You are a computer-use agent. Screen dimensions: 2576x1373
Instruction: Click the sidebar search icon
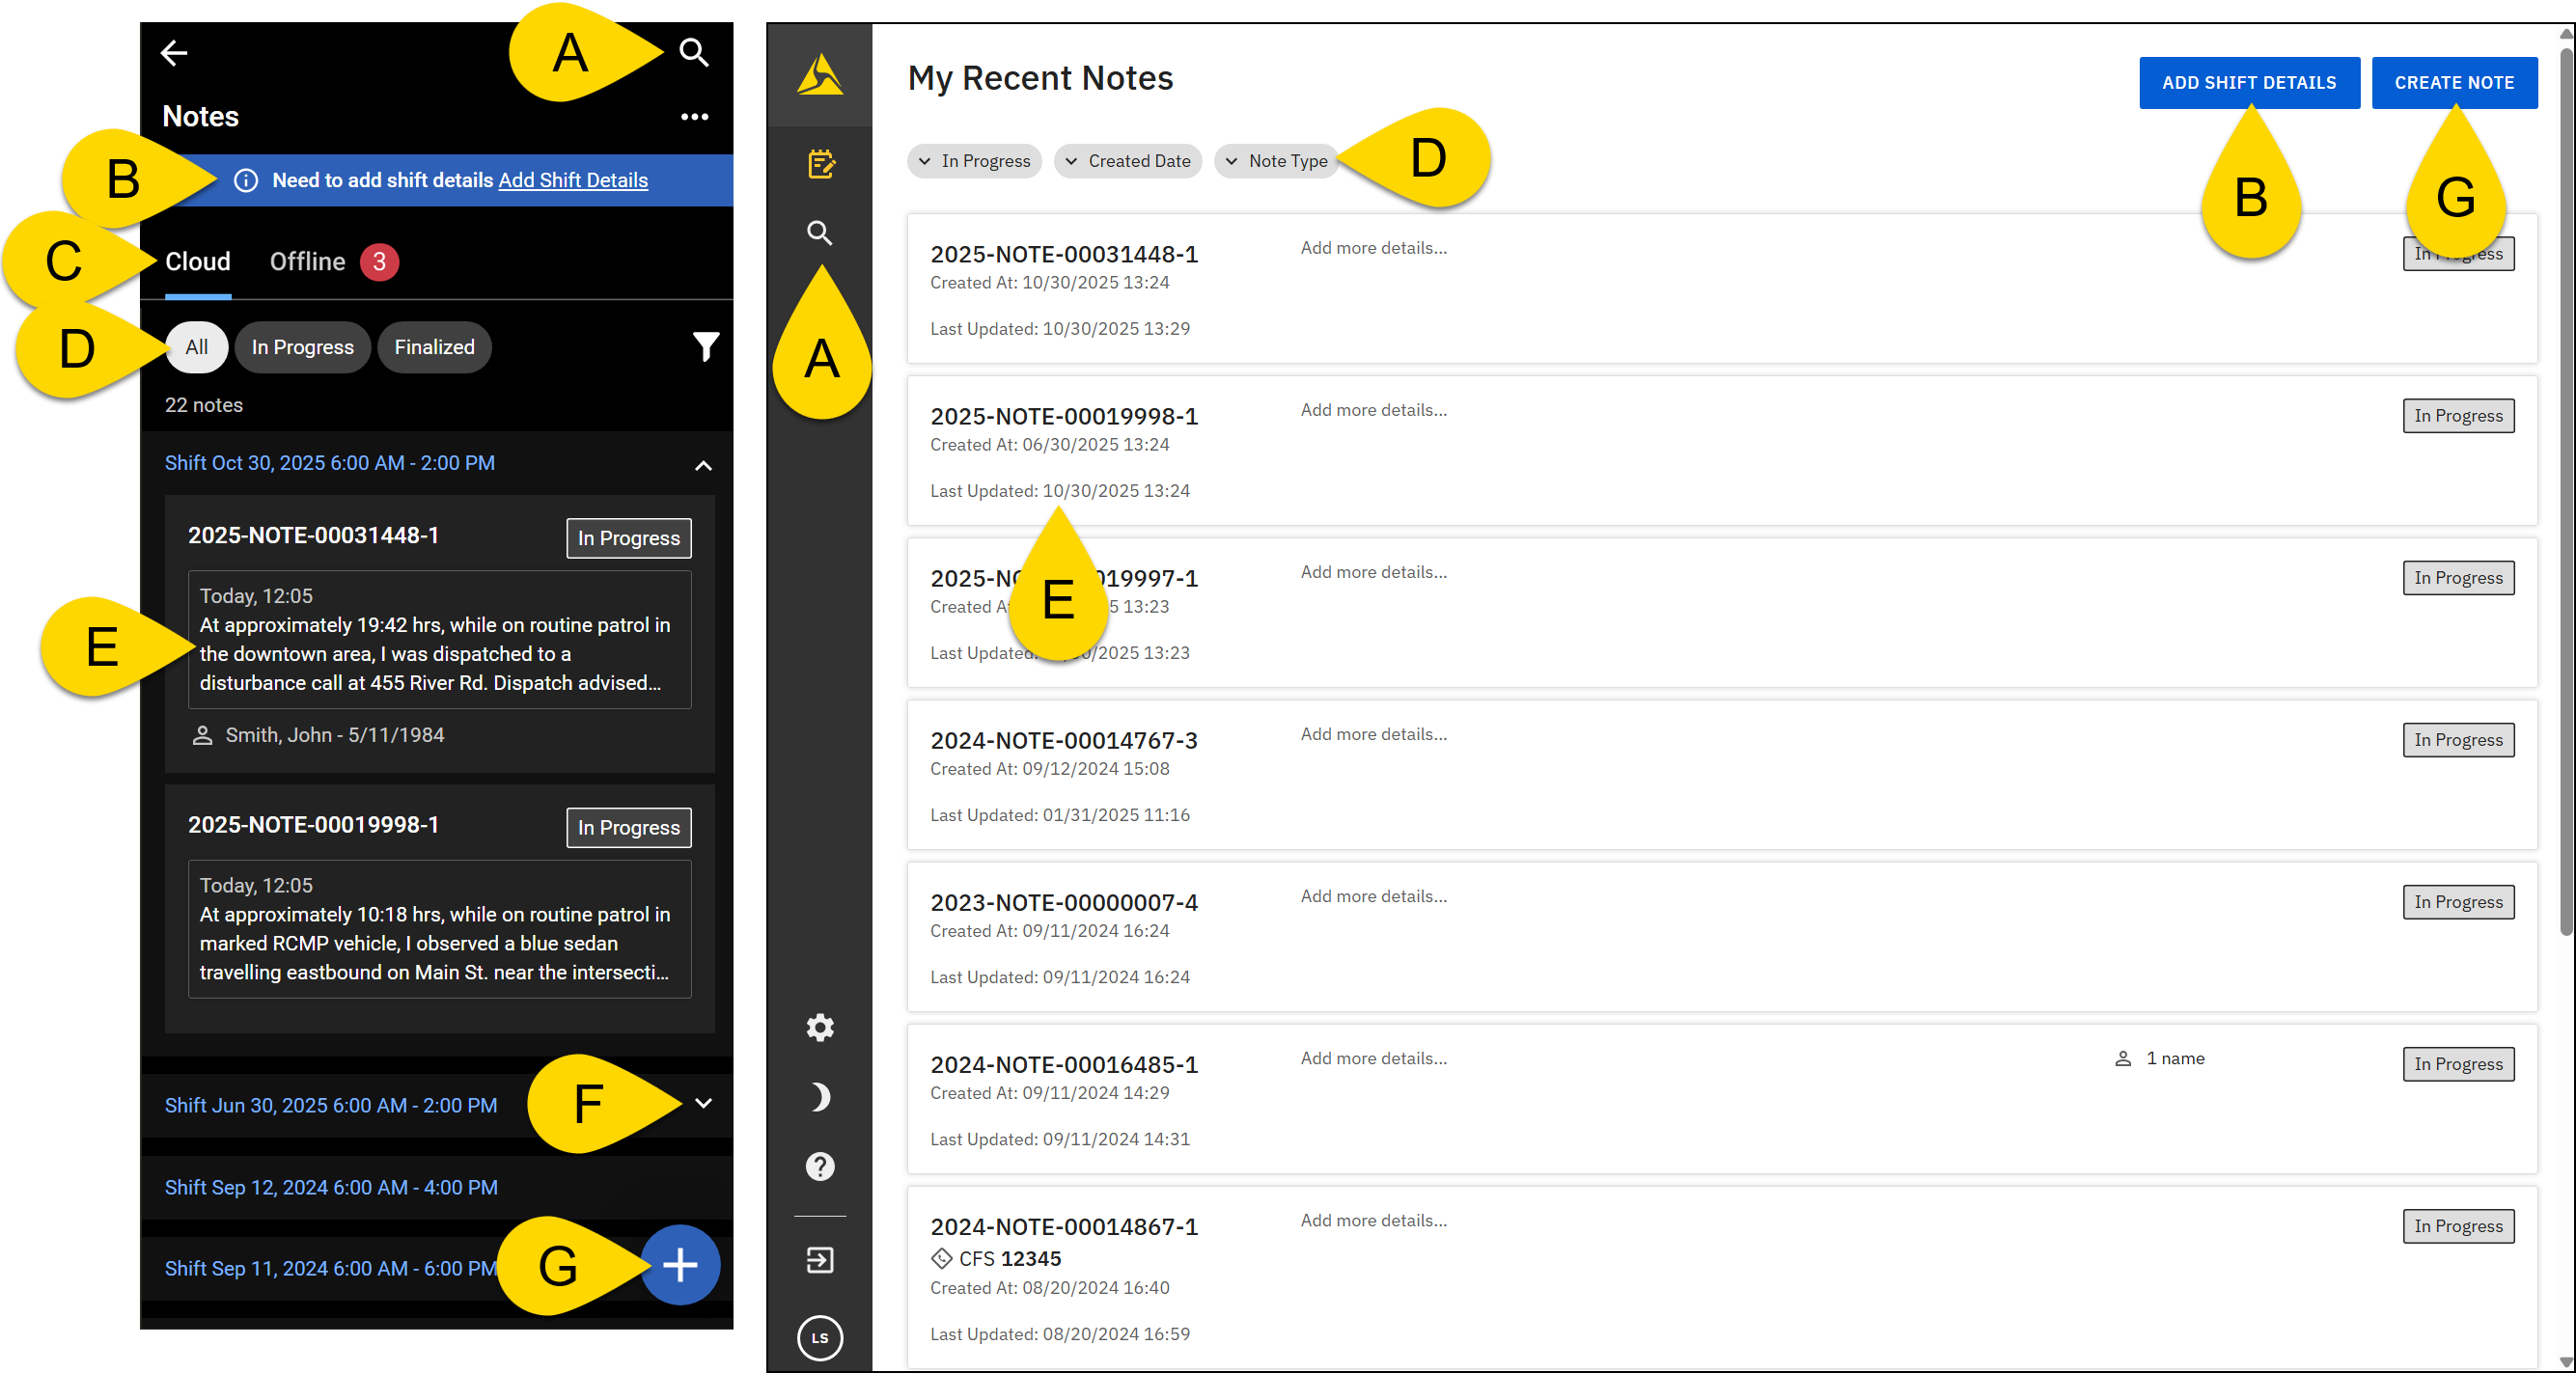pyautogui.click(x=820, y=233)
